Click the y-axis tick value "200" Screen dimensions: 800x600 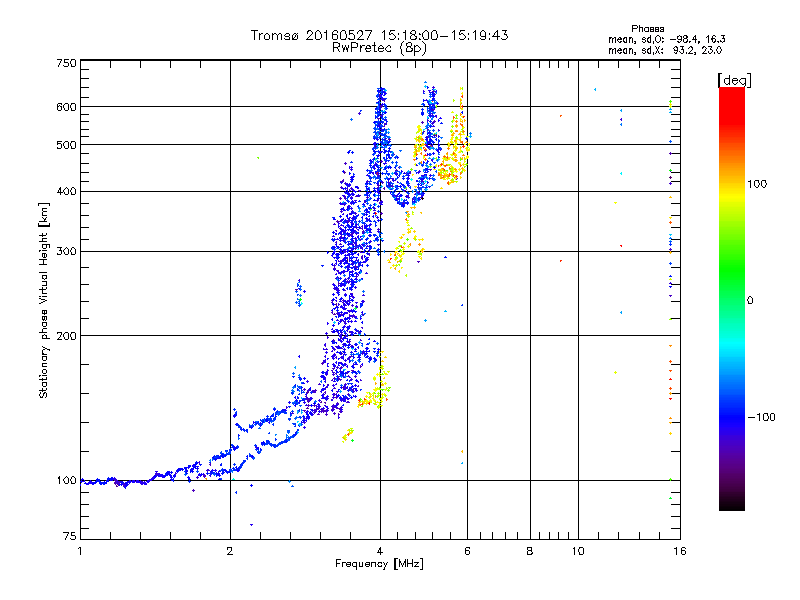[x=66, y=336]
